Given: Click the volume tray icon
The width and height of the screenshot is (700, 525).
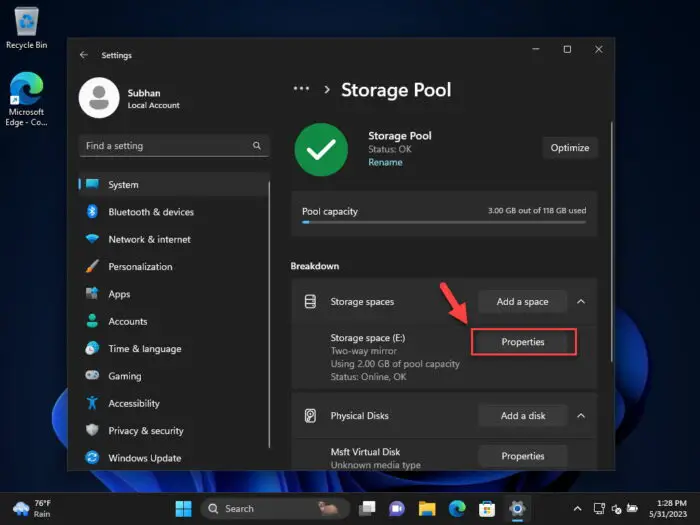Looking at the screenshot, I should pyautogui.click(x=616, y=509).
